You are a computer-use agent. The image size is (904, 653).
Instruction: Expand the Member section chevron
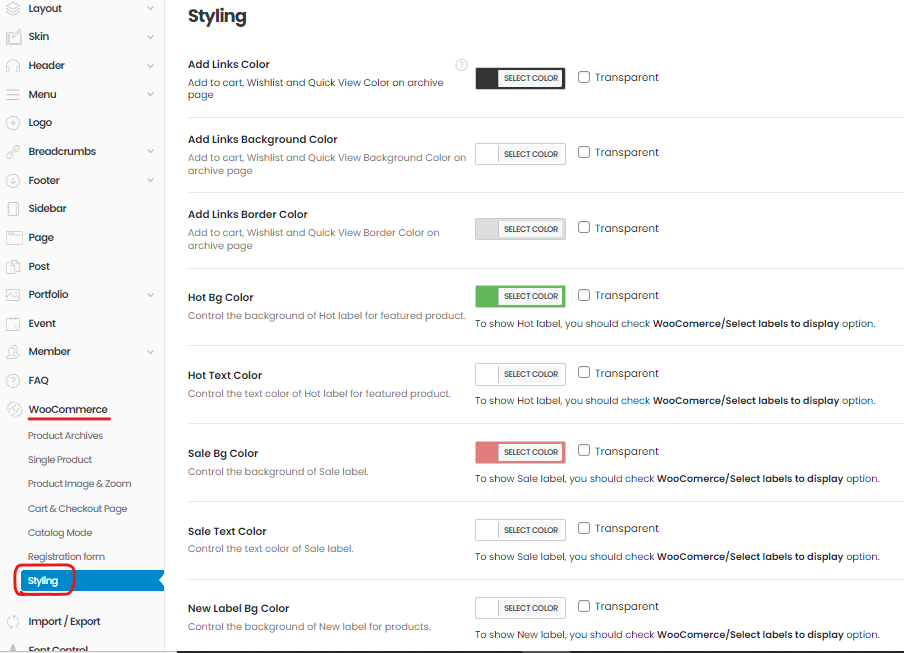click(x=150, y=352)
